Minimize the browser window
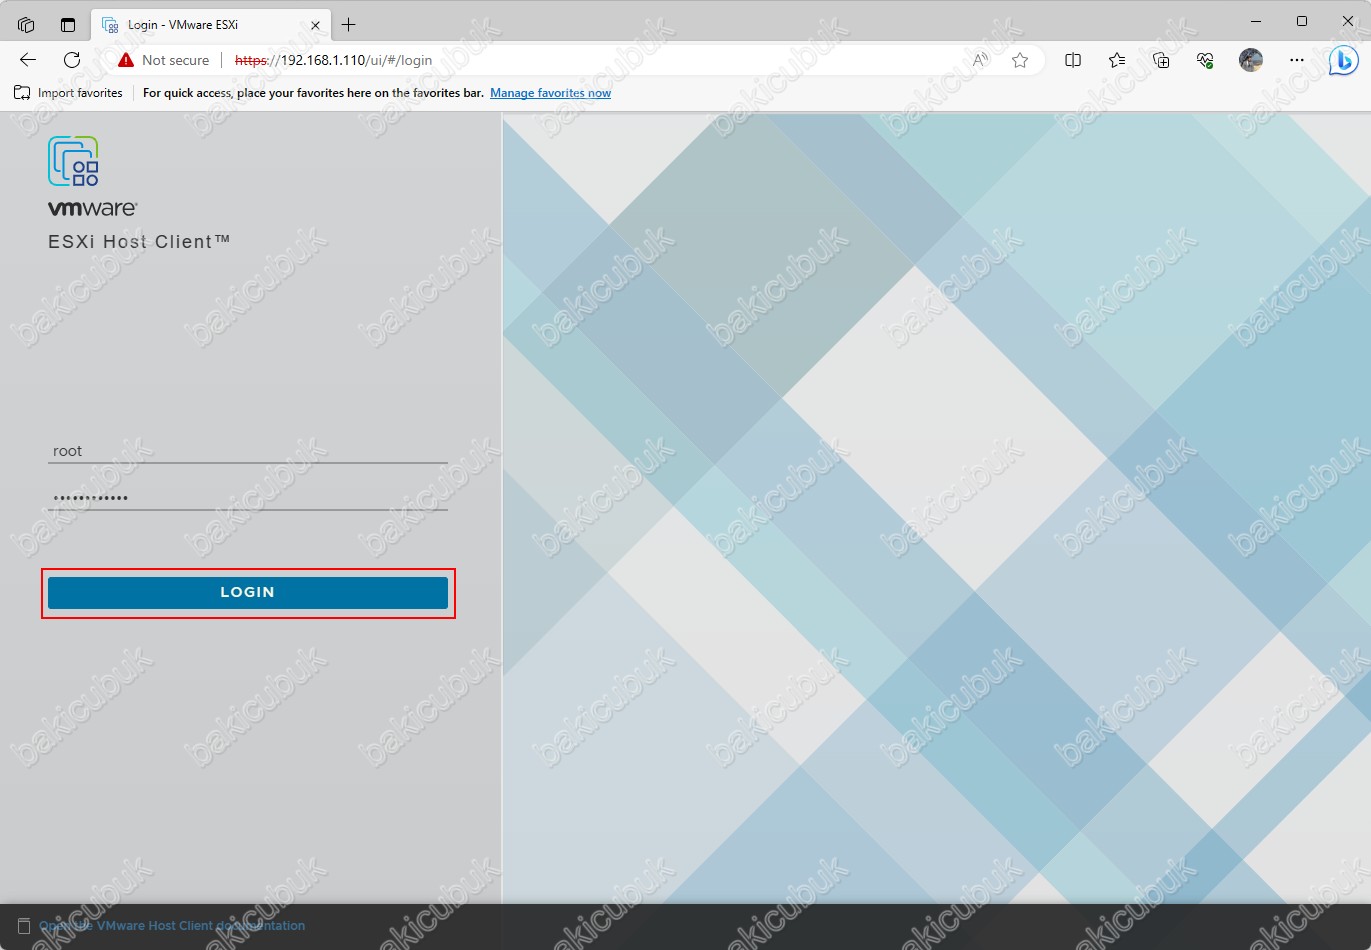Image resolution: width=1371 pixels, height=950 pixels. tap(1256, 21)
